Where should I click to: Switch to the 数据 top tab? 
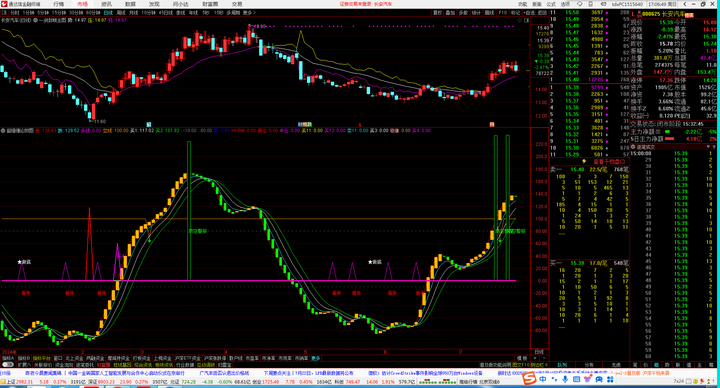(130, 4)
